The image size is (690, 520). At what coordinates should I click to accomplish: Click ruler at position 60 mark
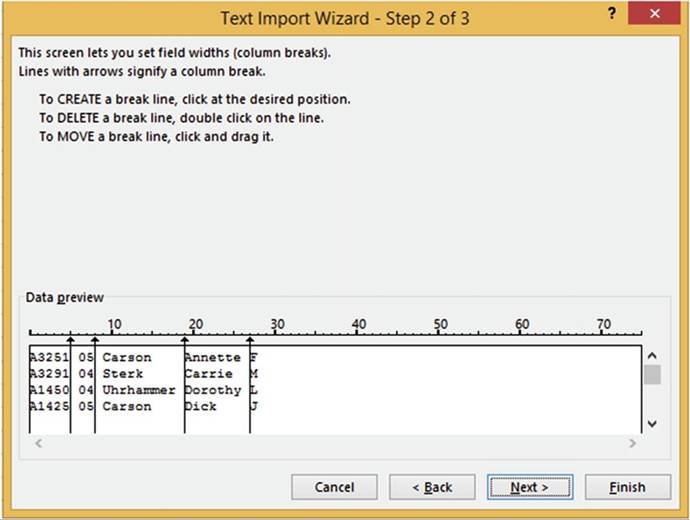point(520,334)
